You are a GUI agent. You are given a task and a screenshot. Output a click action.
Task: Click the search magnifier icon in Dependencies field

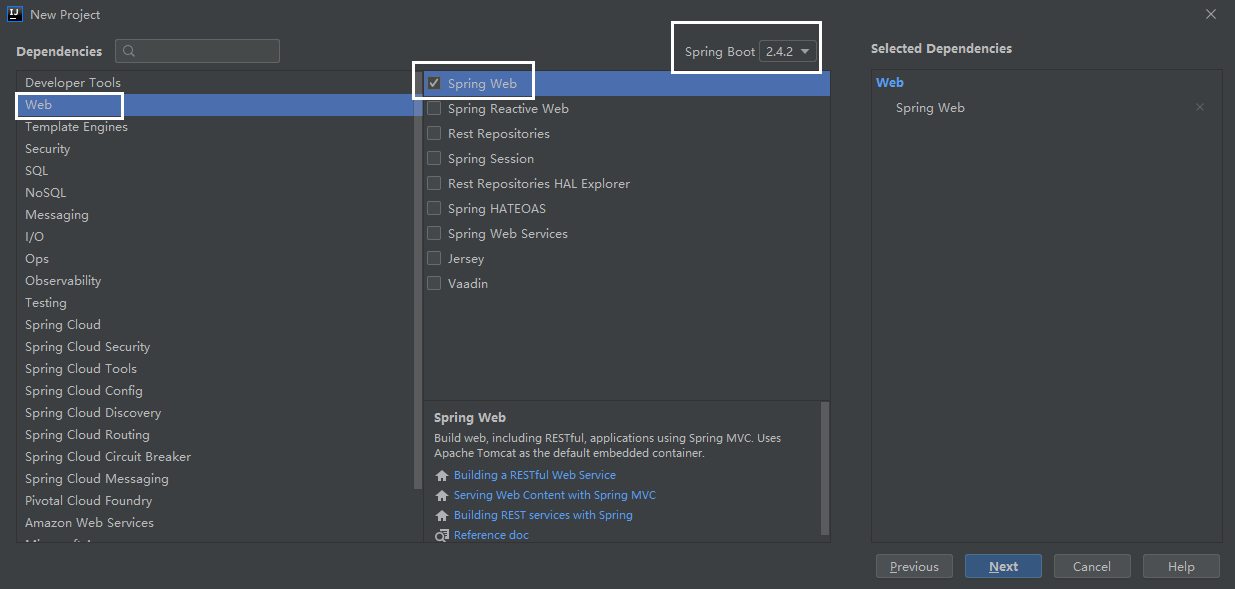129,51
